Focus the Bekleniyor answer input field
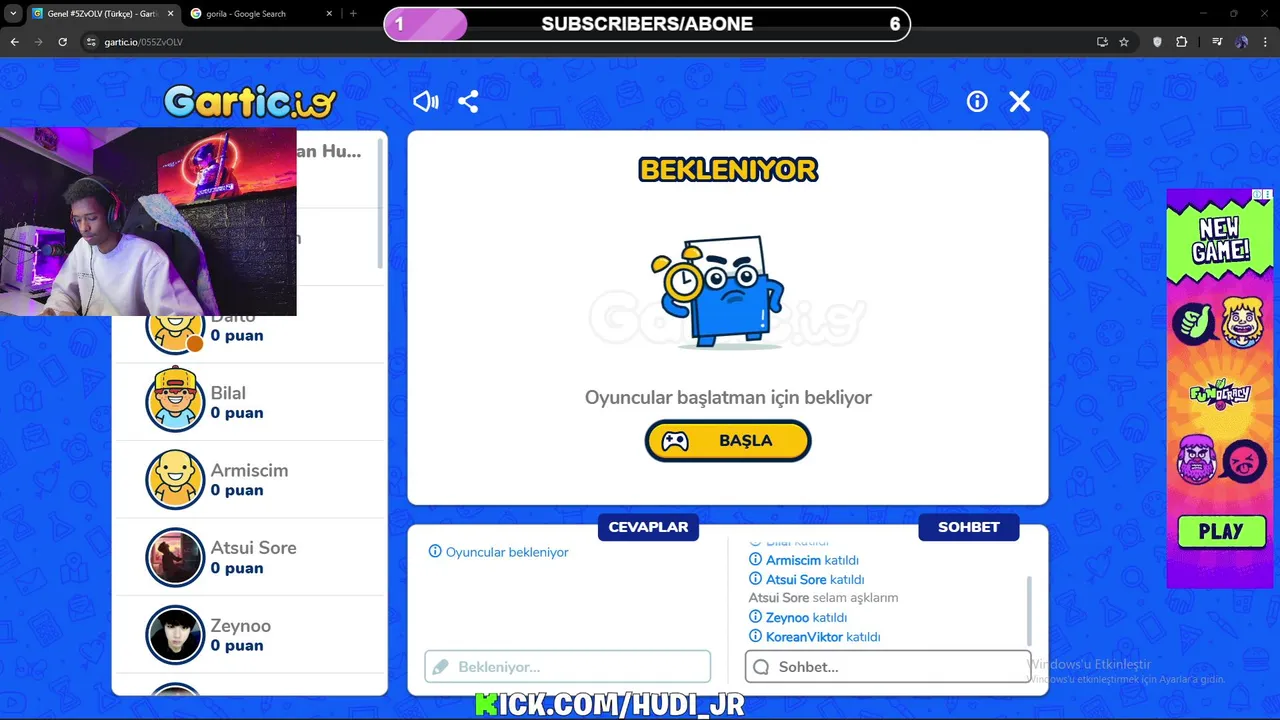The width and height of the screenshot is (1280, 720). (x=567, y=667)
